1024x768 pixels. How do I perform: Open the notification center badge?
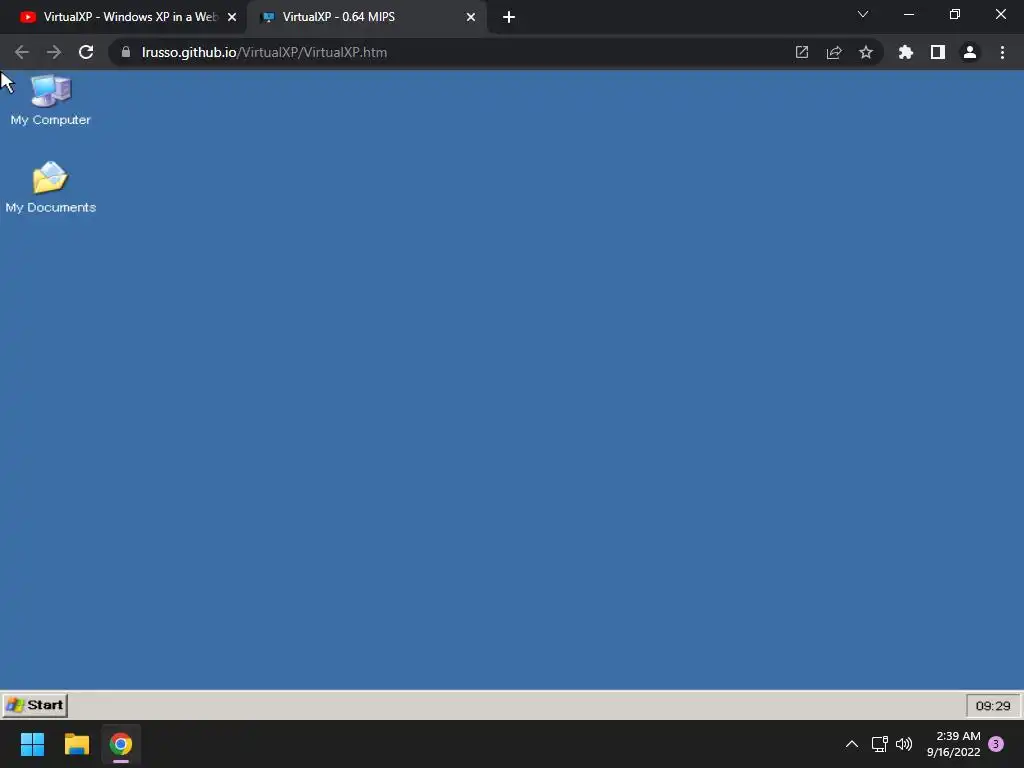click(996, 744)
